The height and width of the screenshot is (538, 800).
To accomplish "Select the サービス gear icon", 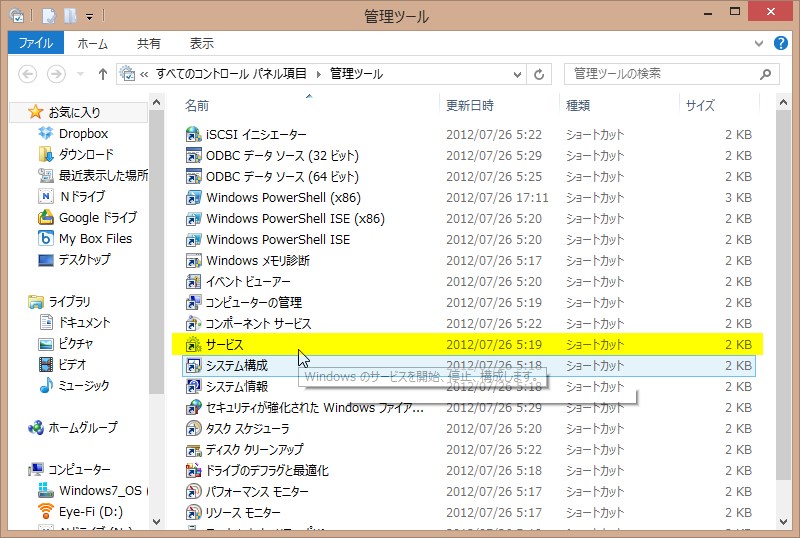I will coord(193,345).
